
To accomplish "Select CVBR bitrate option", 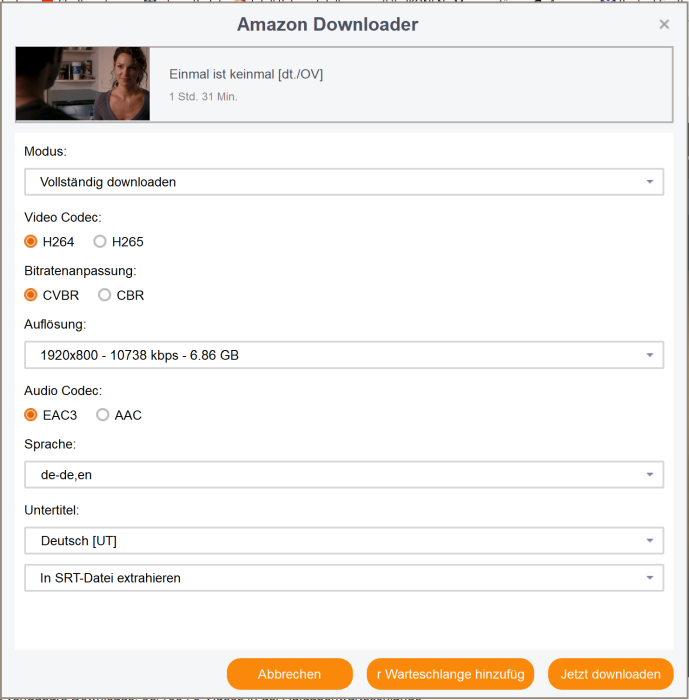I will (x=31, y=295).
